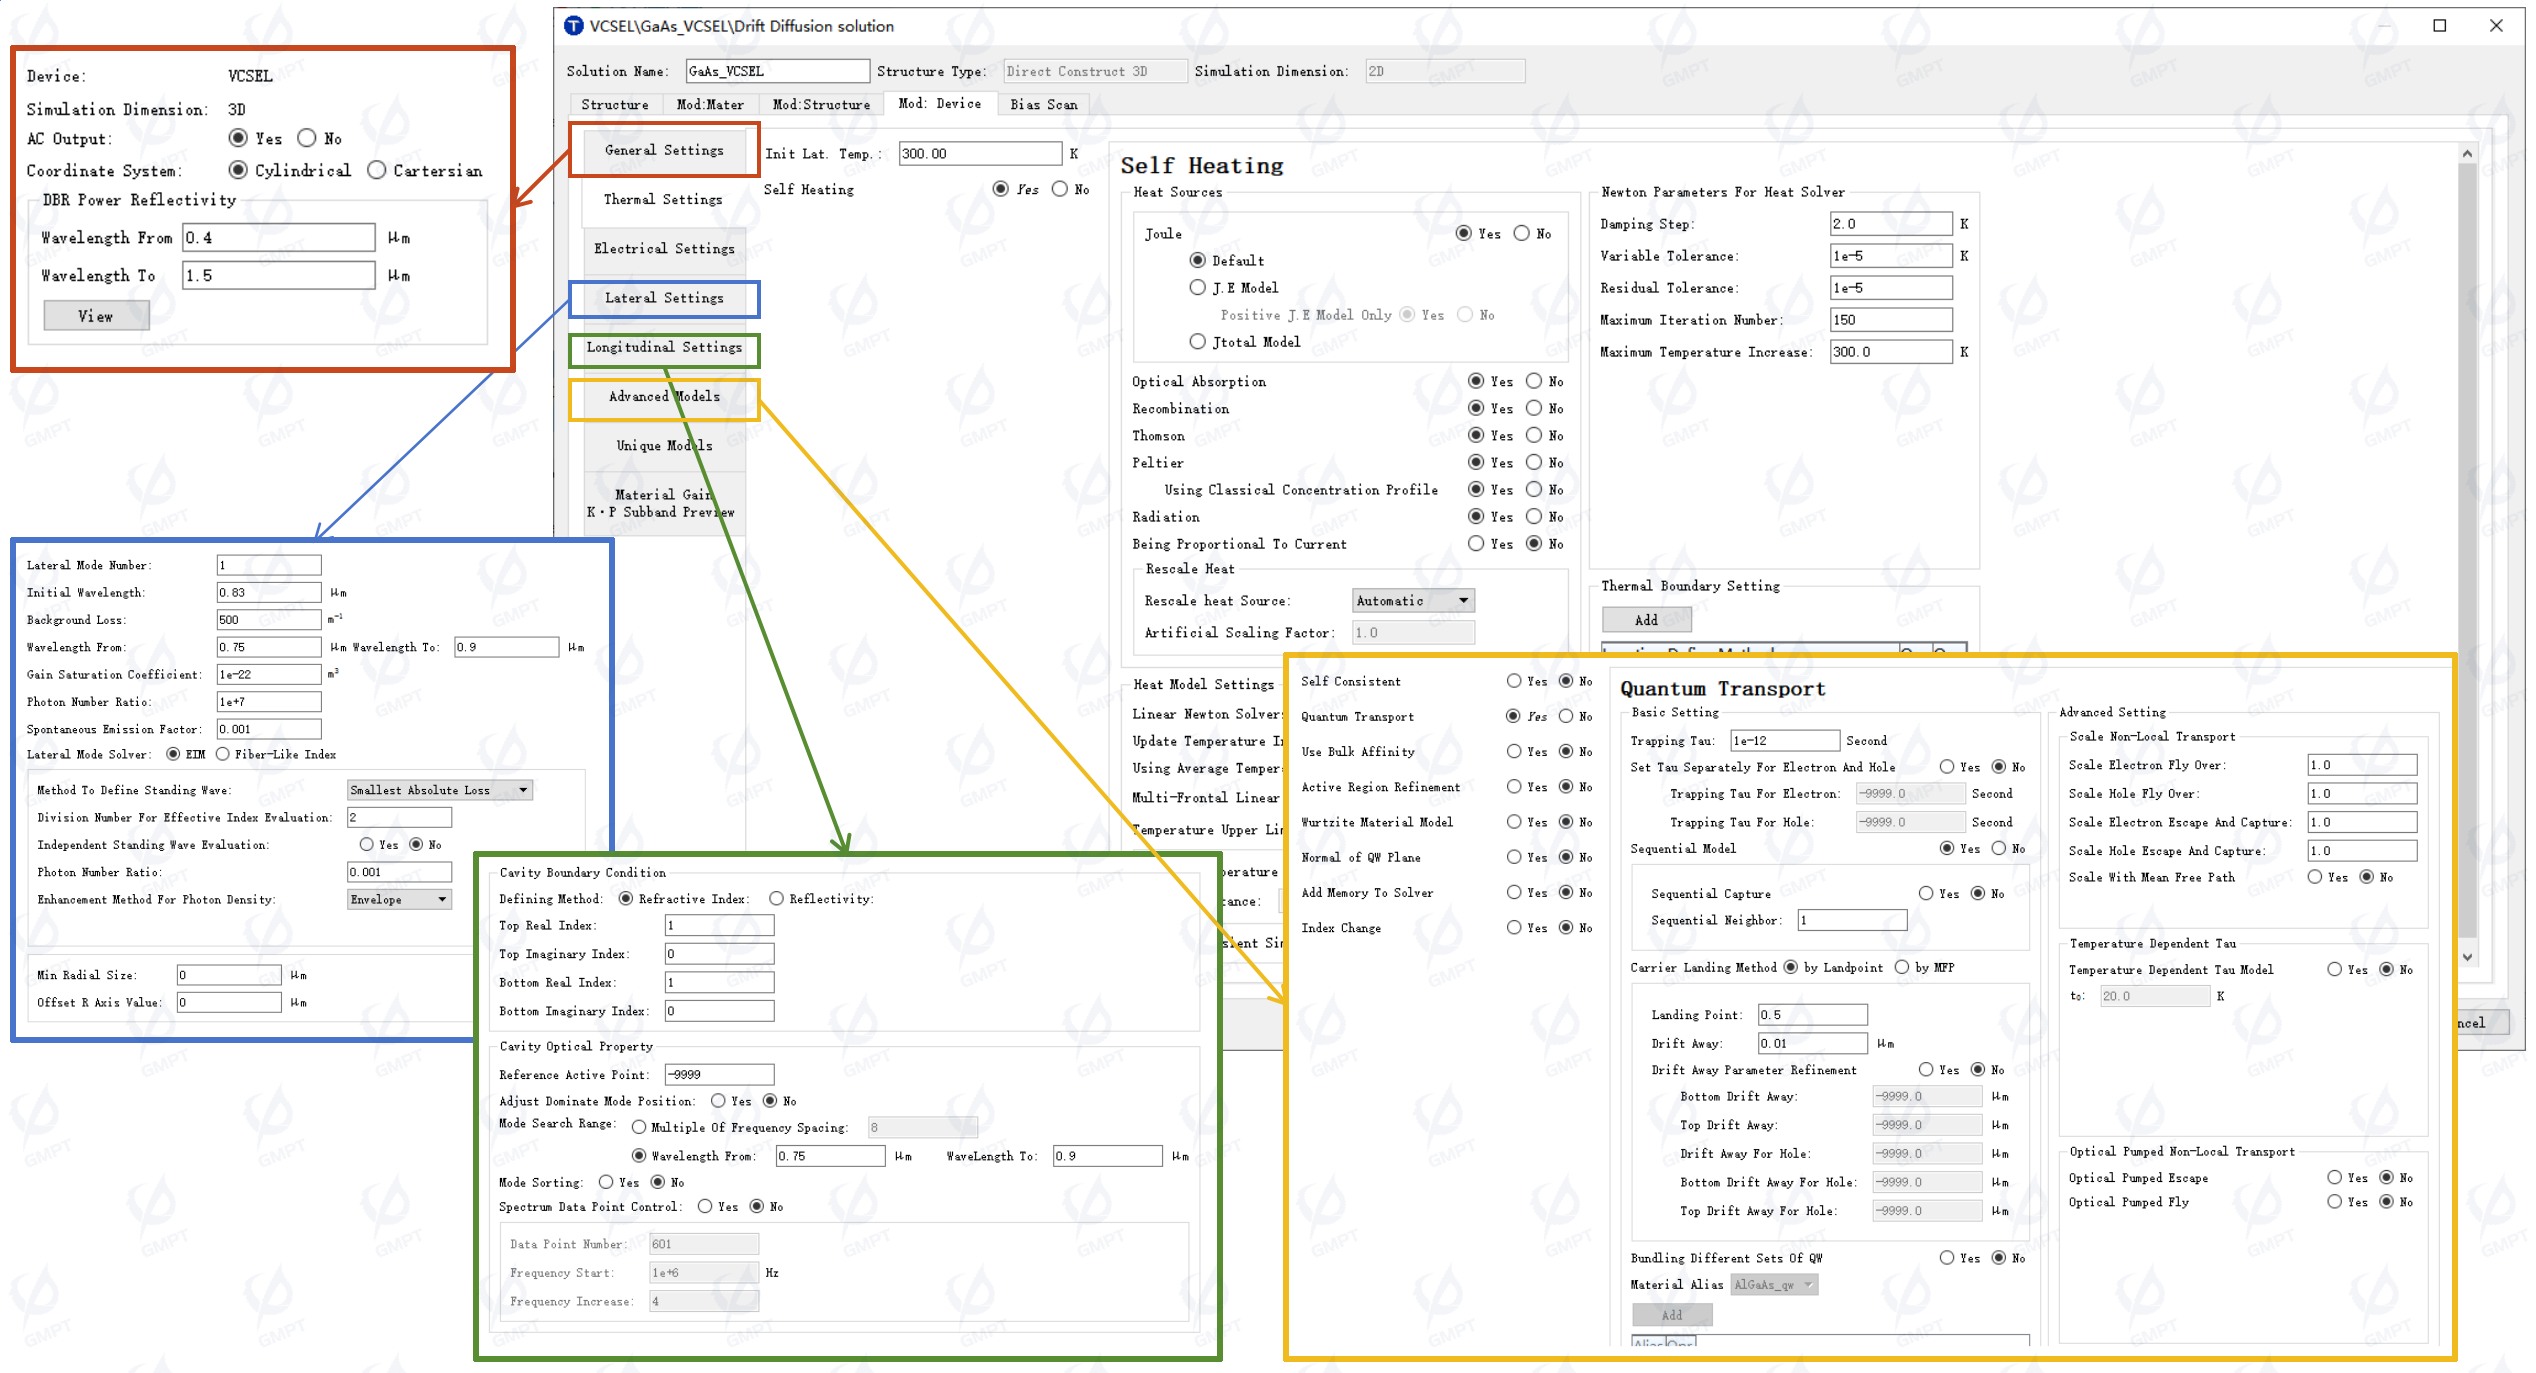This screenshot has width=2536, height=1373.
Task: Click the app logo in the title bar
Action: tap(574, 26)
